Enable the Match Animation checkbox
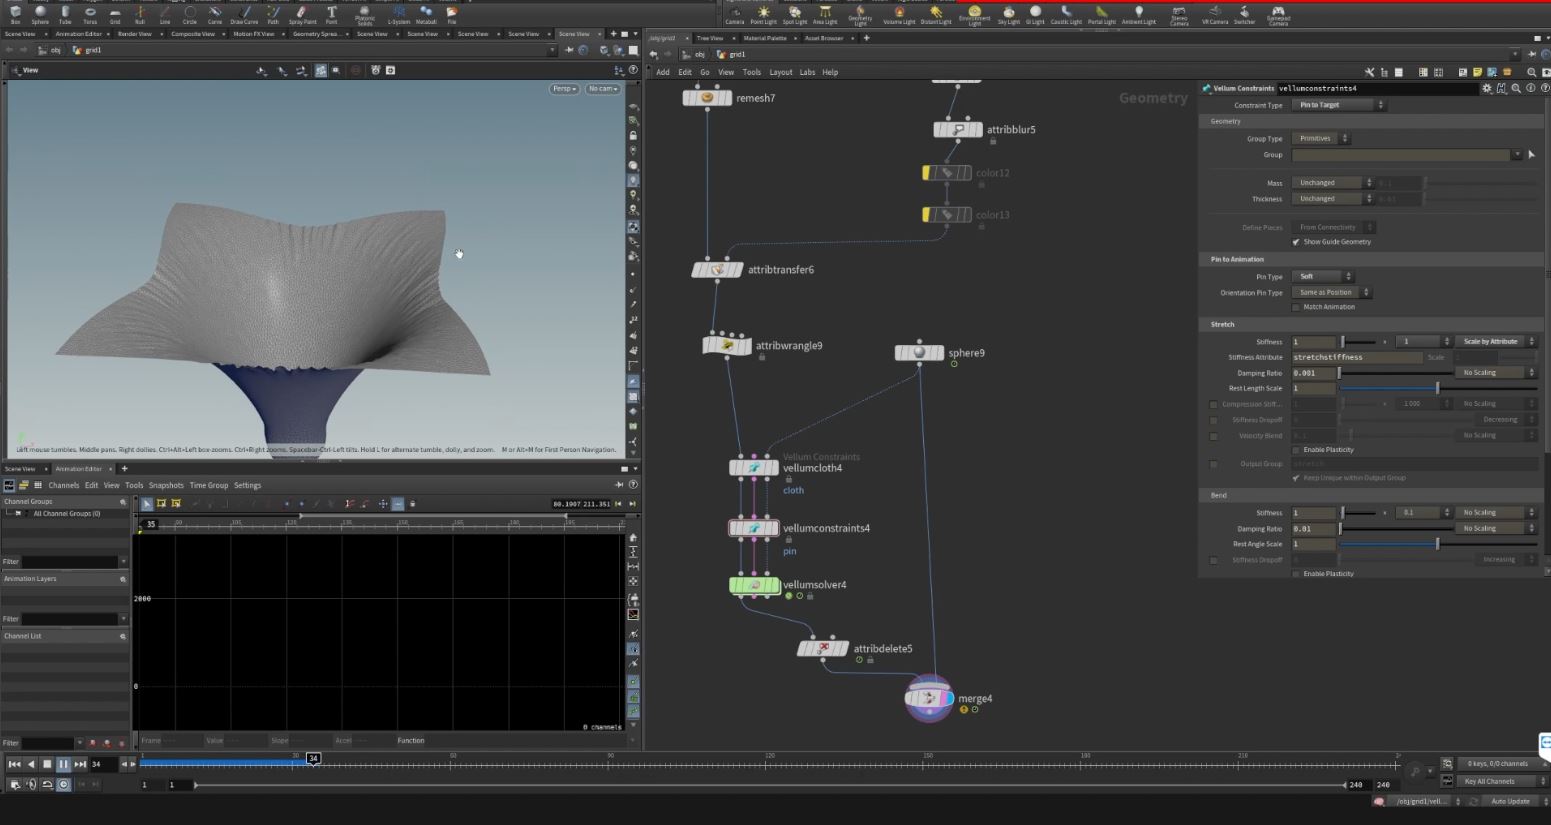Viewport: 1551px width, 825px height. (1296, 307)
